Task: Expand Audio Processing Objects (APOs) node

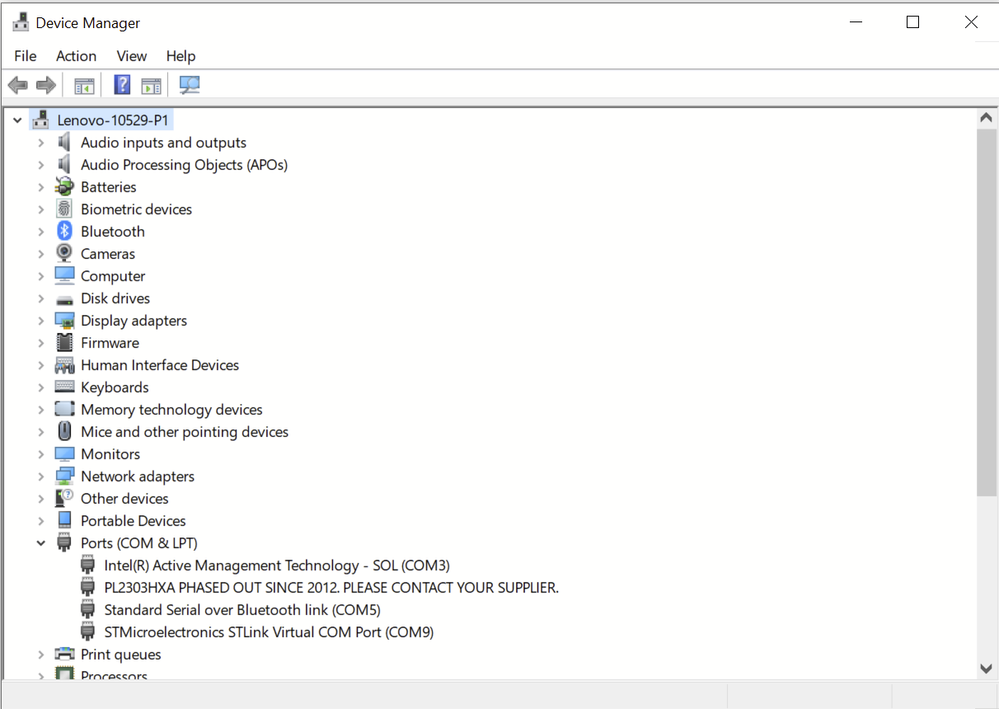Action: pyautogui.click(x=41, y=165)
